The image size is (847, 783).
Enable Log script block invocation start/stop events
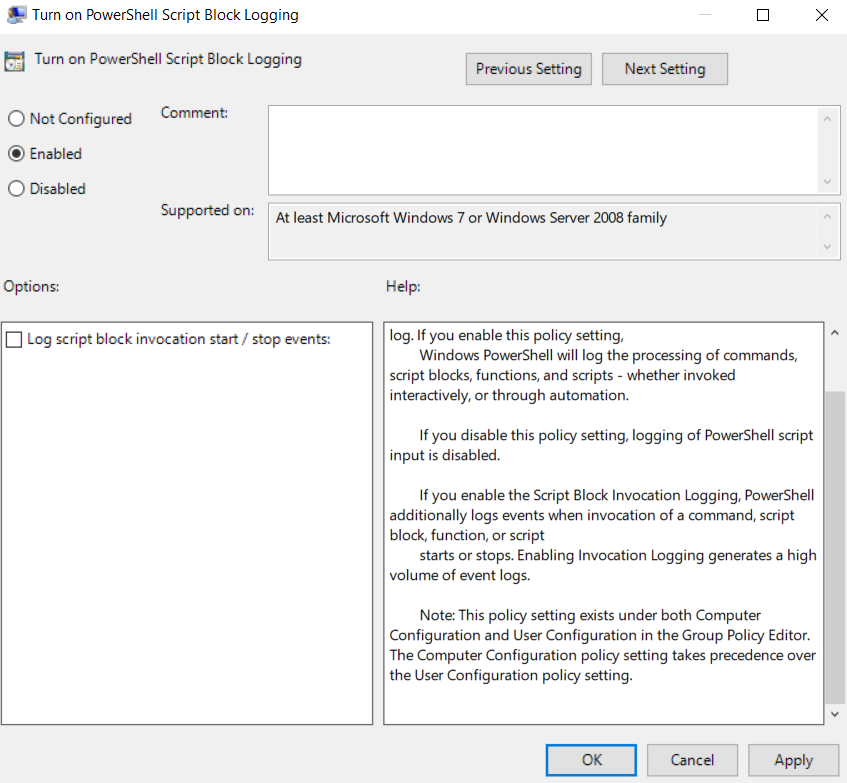tap(14, 340)
